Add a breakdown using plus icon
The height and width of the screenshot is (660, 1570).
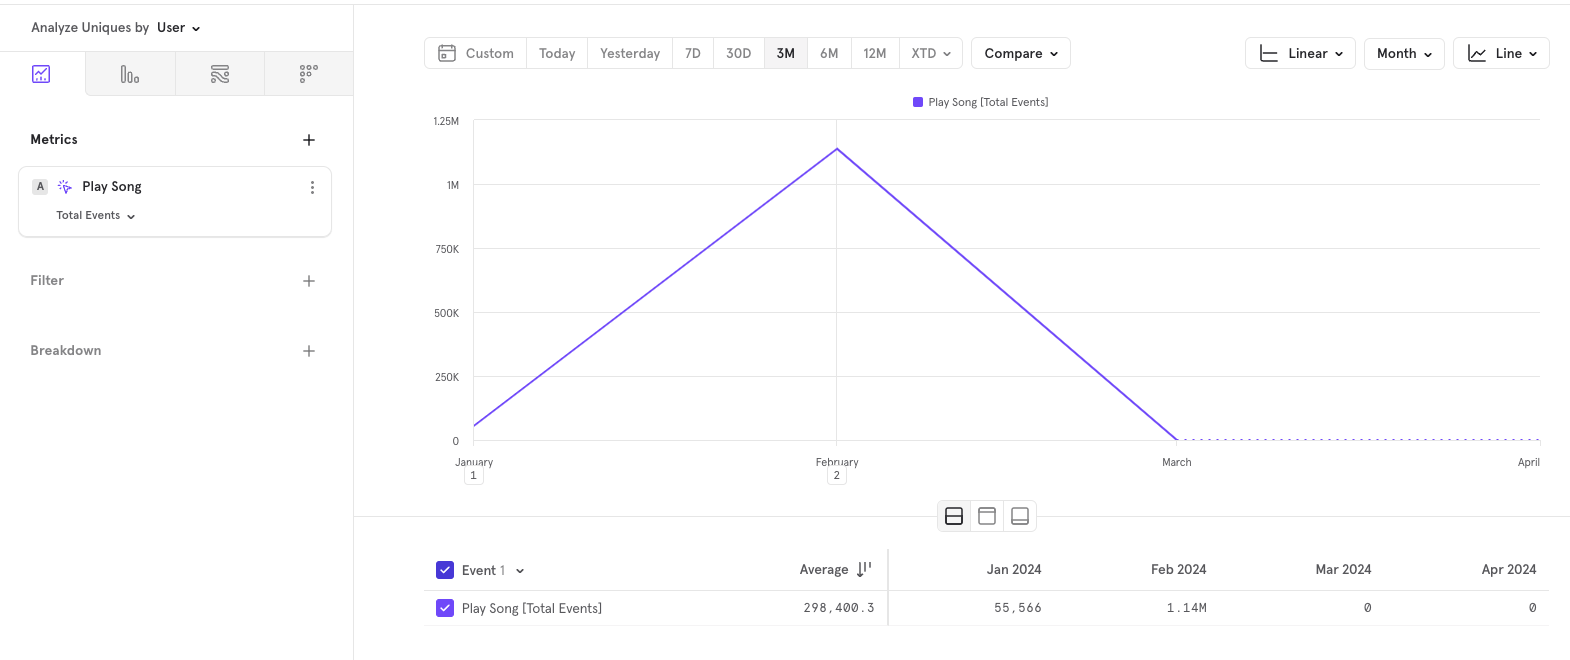click(x=309, y=351)
